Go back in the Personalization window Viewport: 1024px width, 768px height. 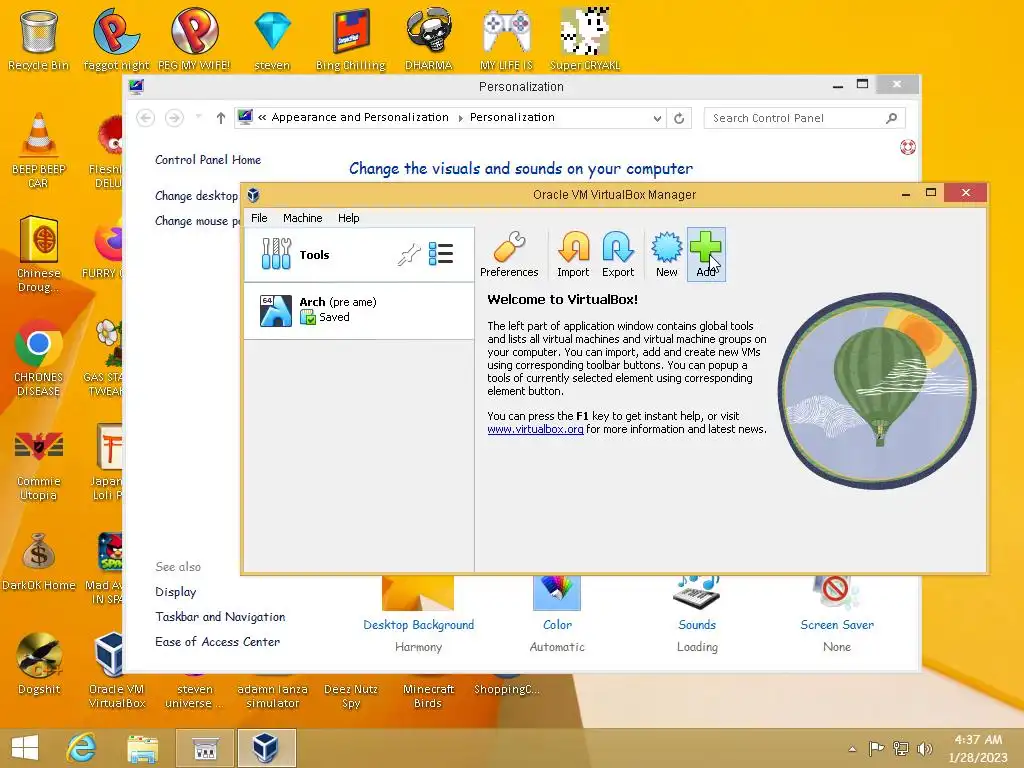click(x=146, y=118)
